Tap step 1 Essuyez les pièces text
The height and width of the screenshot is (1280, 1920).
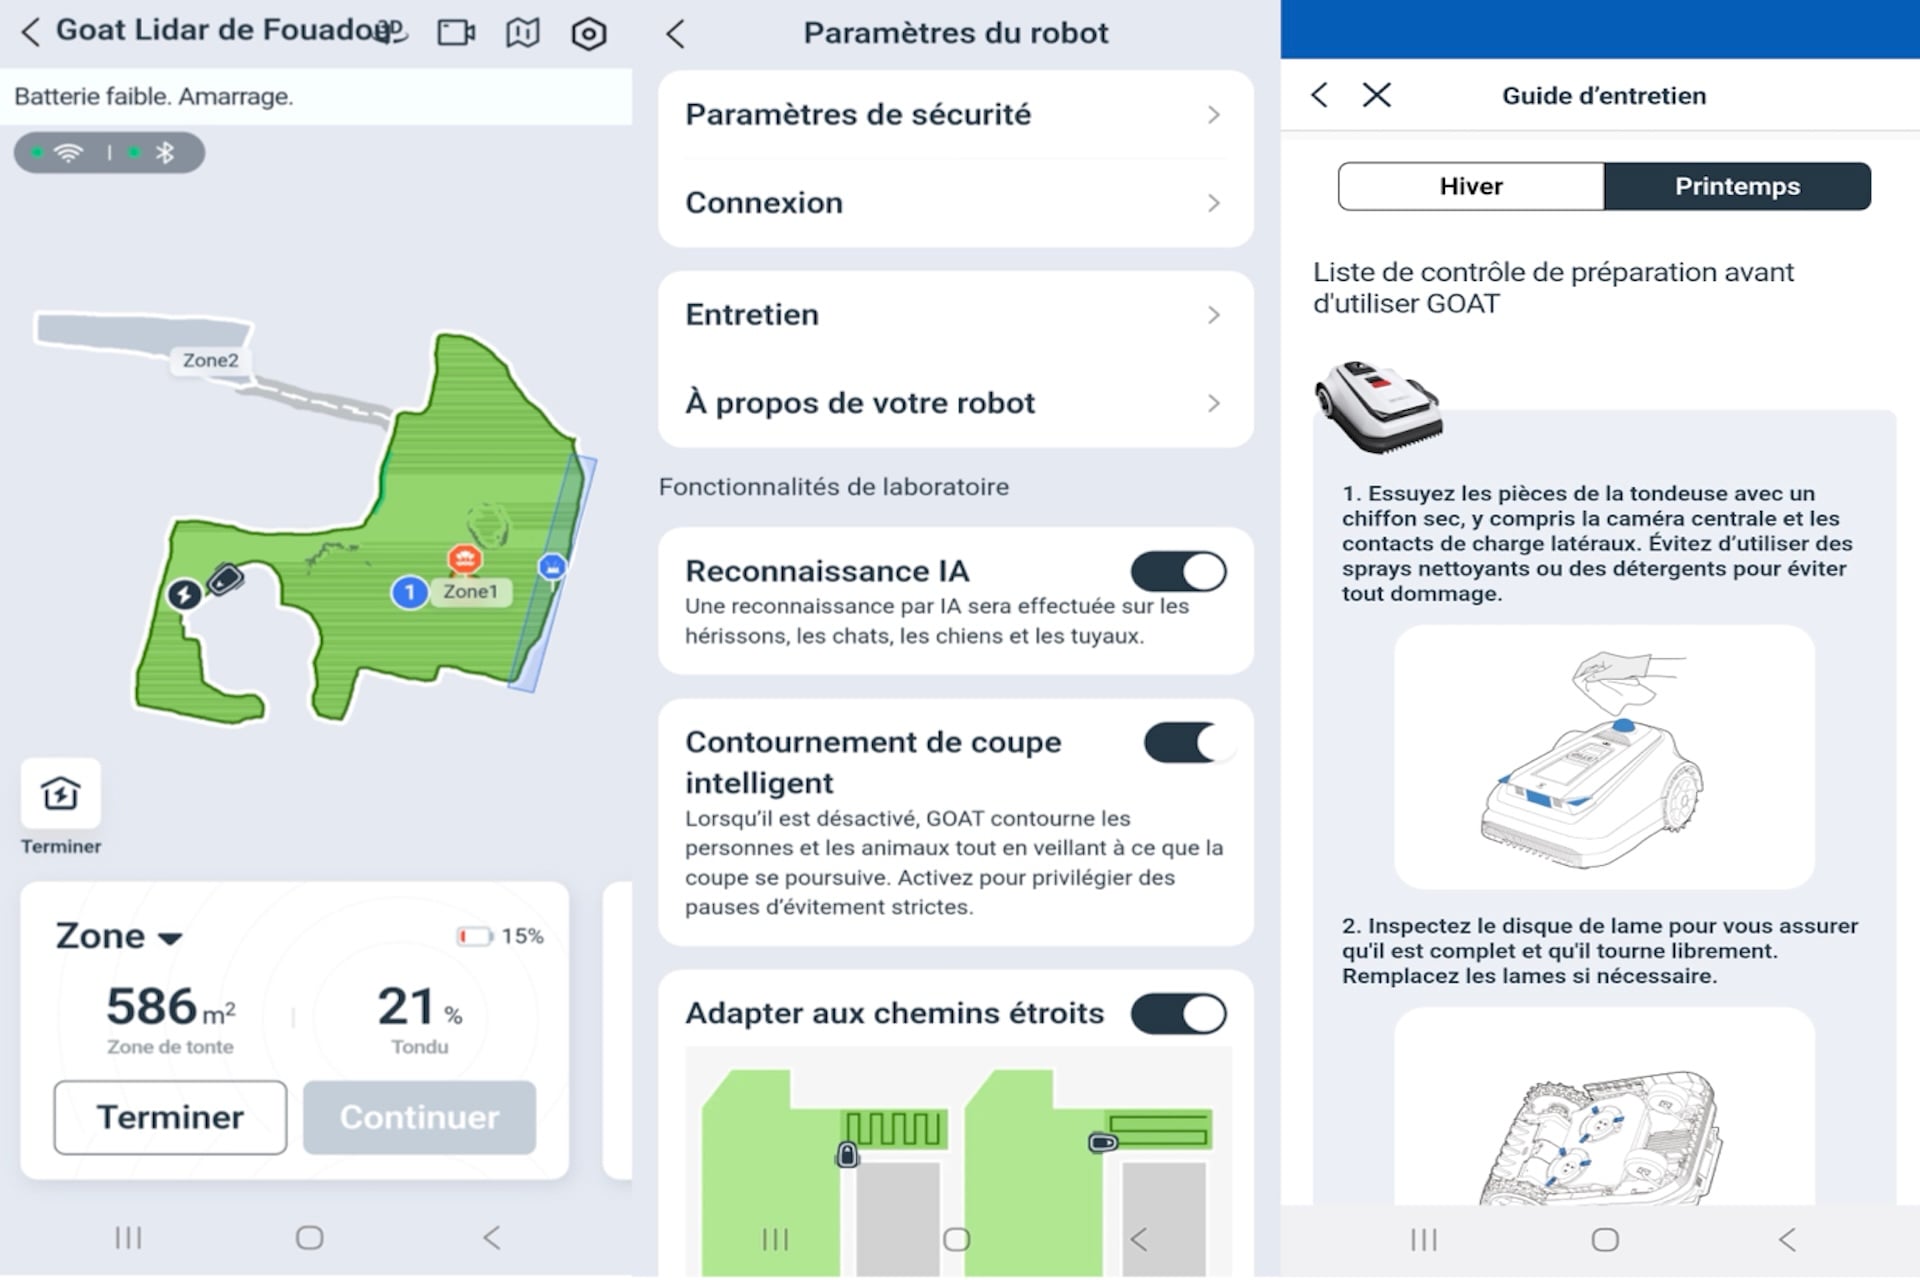pos(1597,543)
